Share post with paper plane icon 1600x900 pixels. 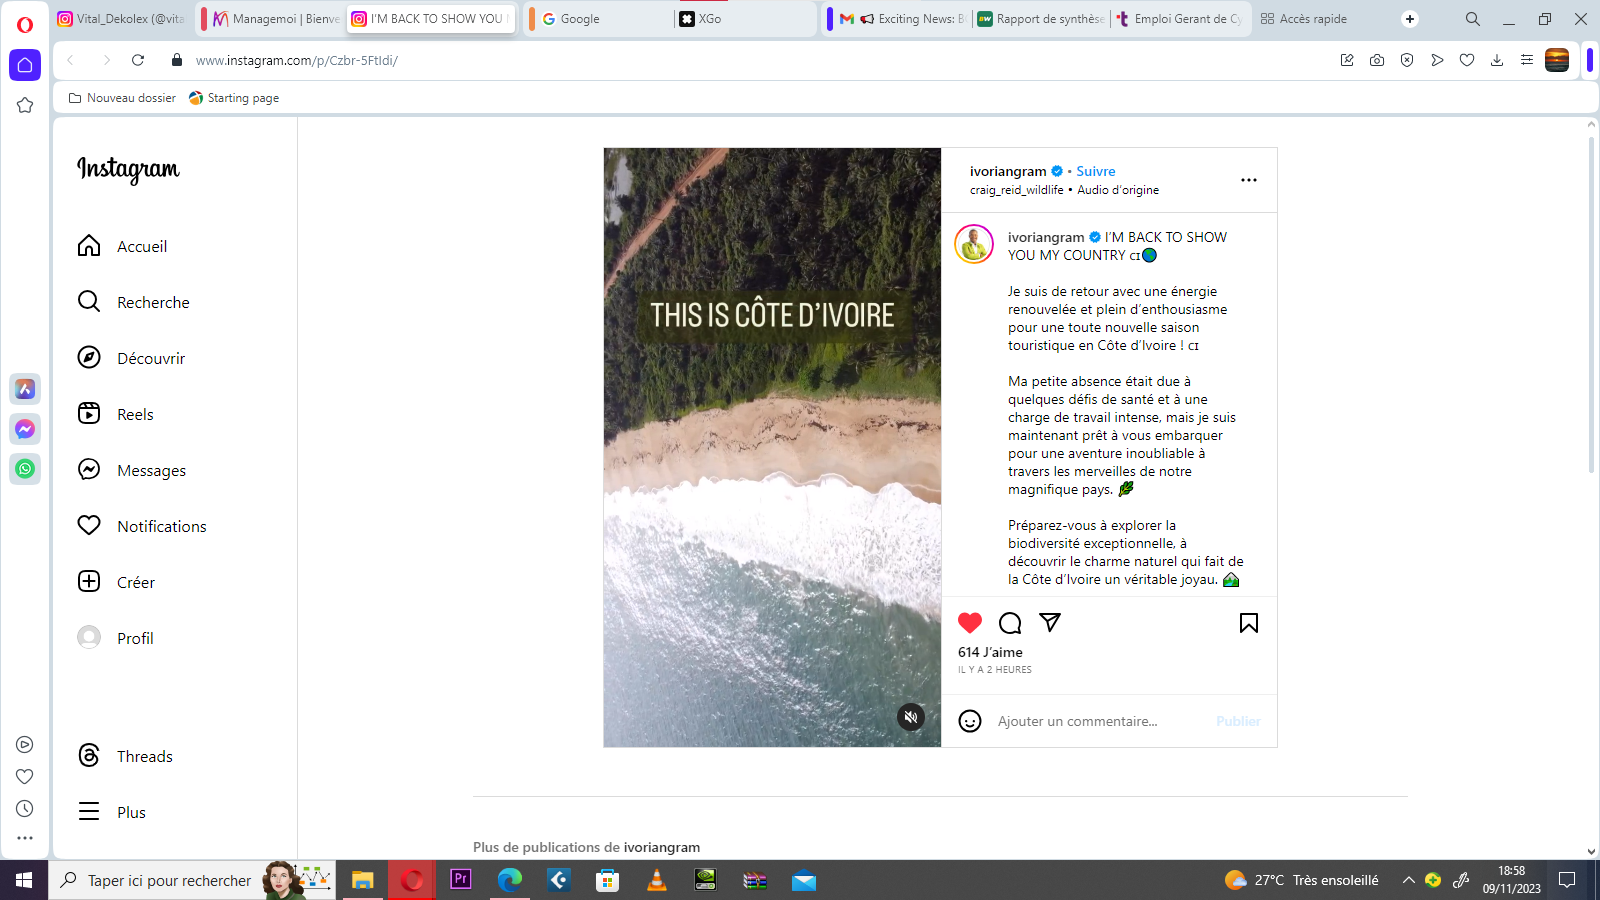[1049, 623]
